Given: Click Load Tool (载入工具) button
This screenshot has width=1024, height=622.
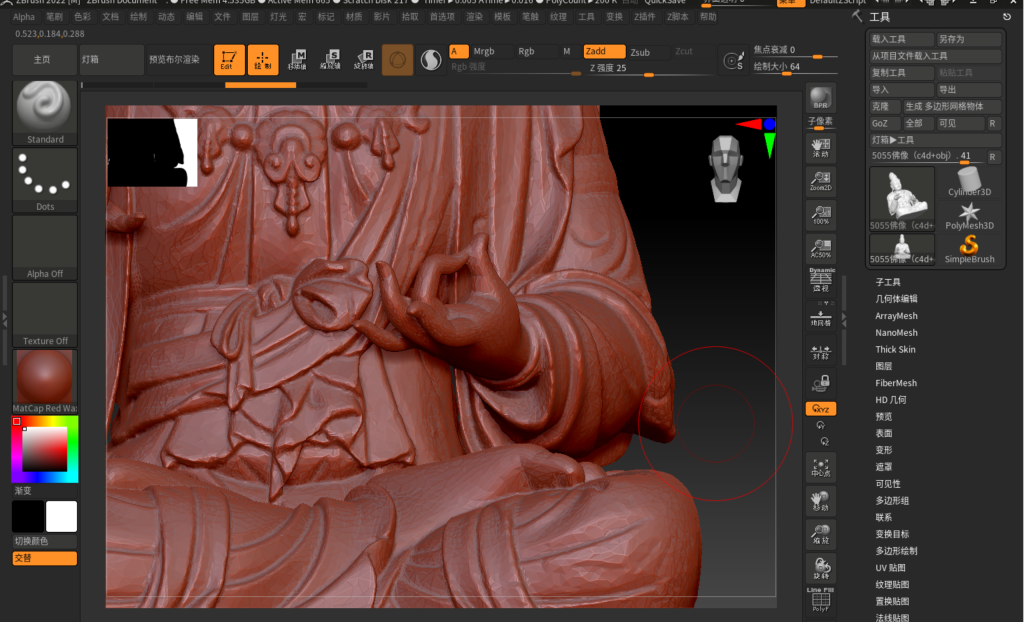Looking at the screenshot, I should [901, 39].
